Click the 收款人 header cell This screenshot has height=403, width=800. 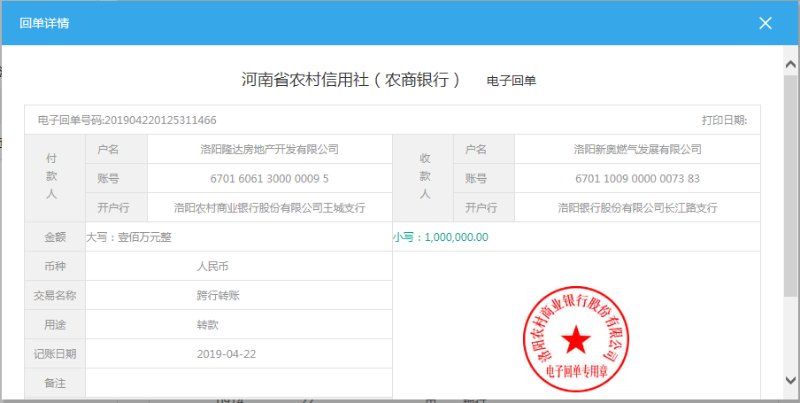click(423, 178)
